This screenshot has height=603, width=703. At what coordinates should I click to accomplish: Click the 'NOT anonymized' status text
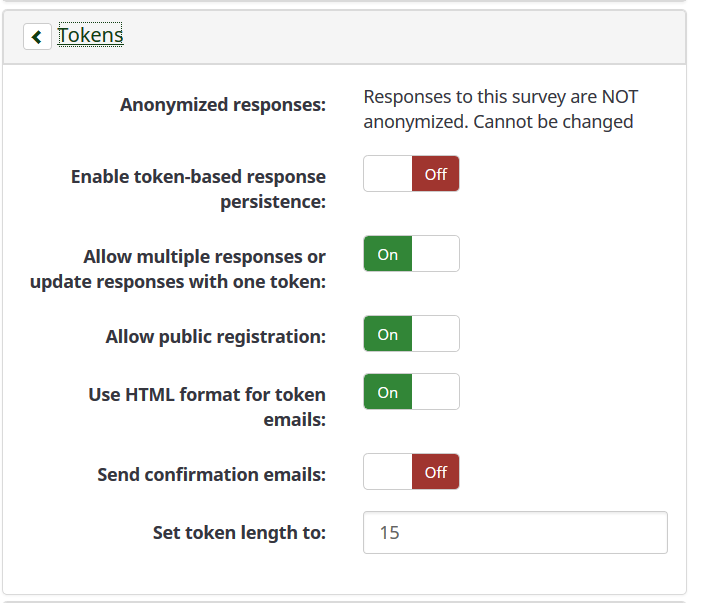(x=500, y=109)
